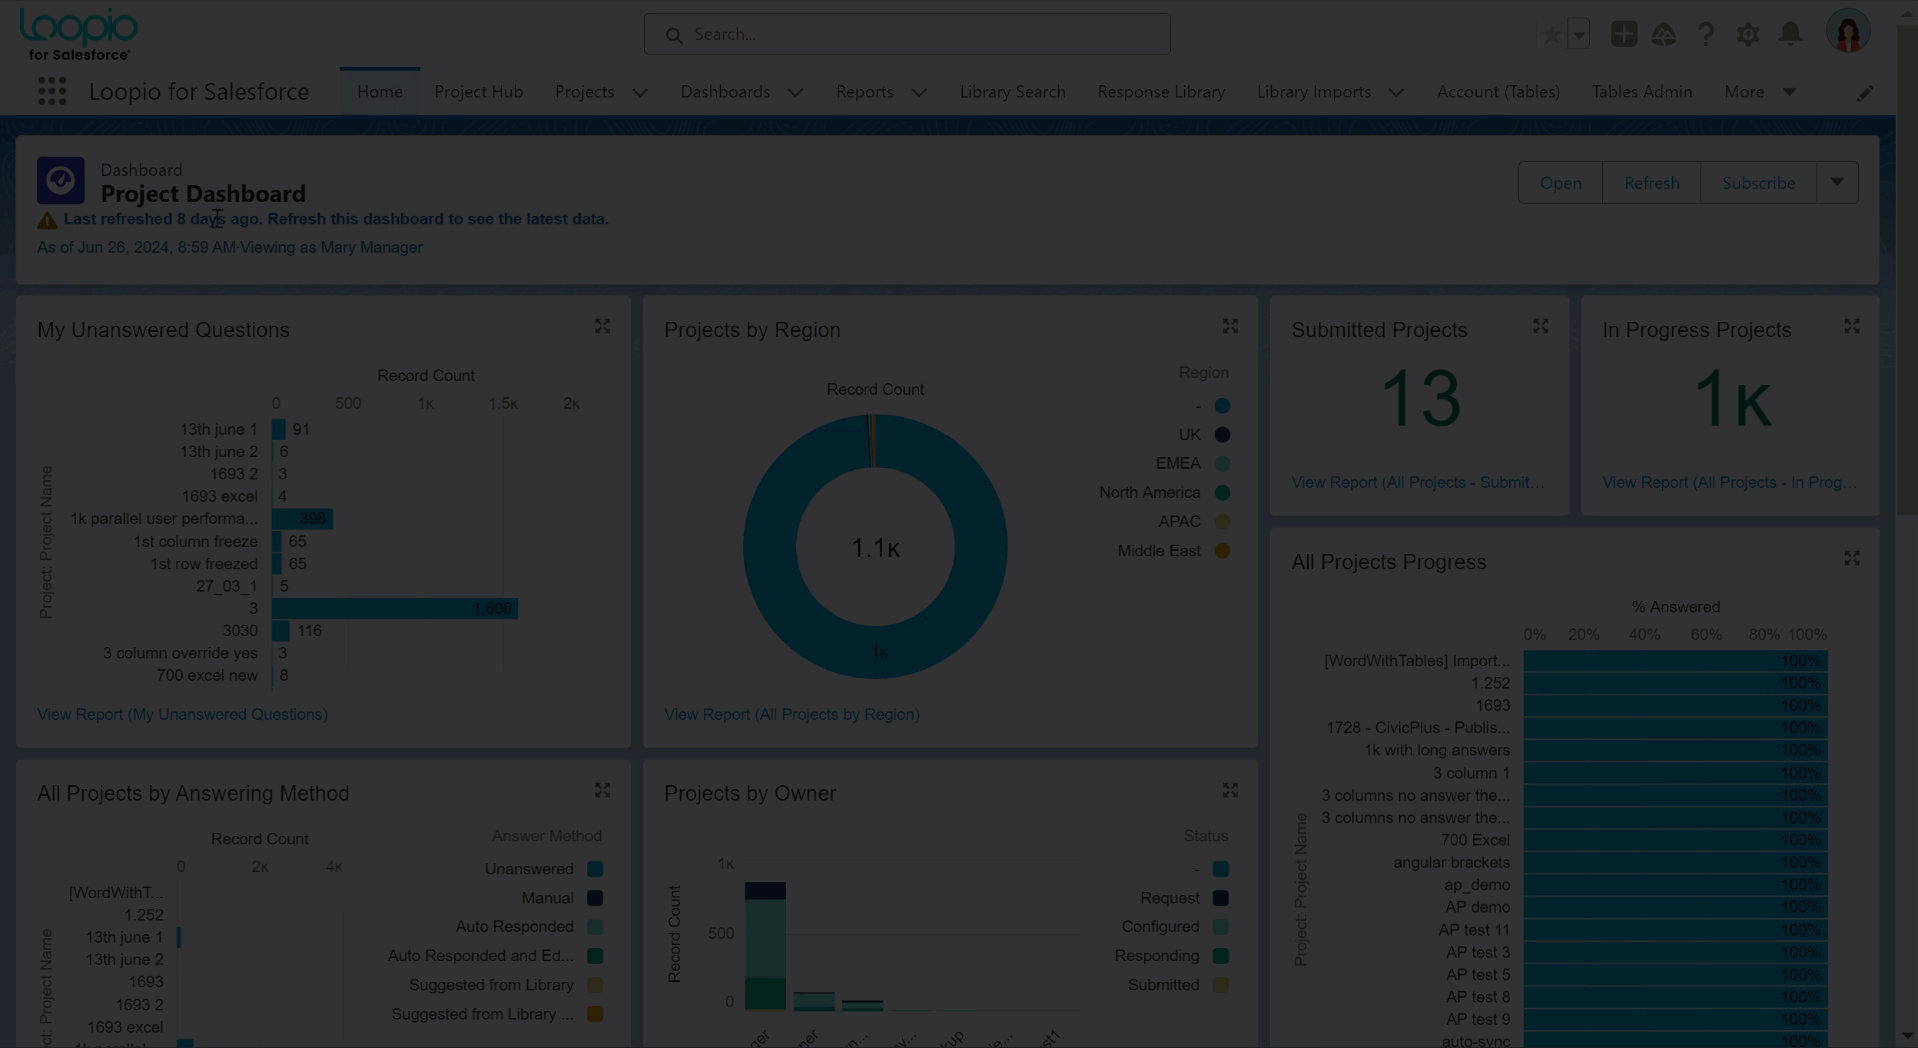Image resolution: width=1918 pixels, height=1048 pixels.
Task: Expand the All Projects by Answering Method chart
Action: (x=602, y=791)
